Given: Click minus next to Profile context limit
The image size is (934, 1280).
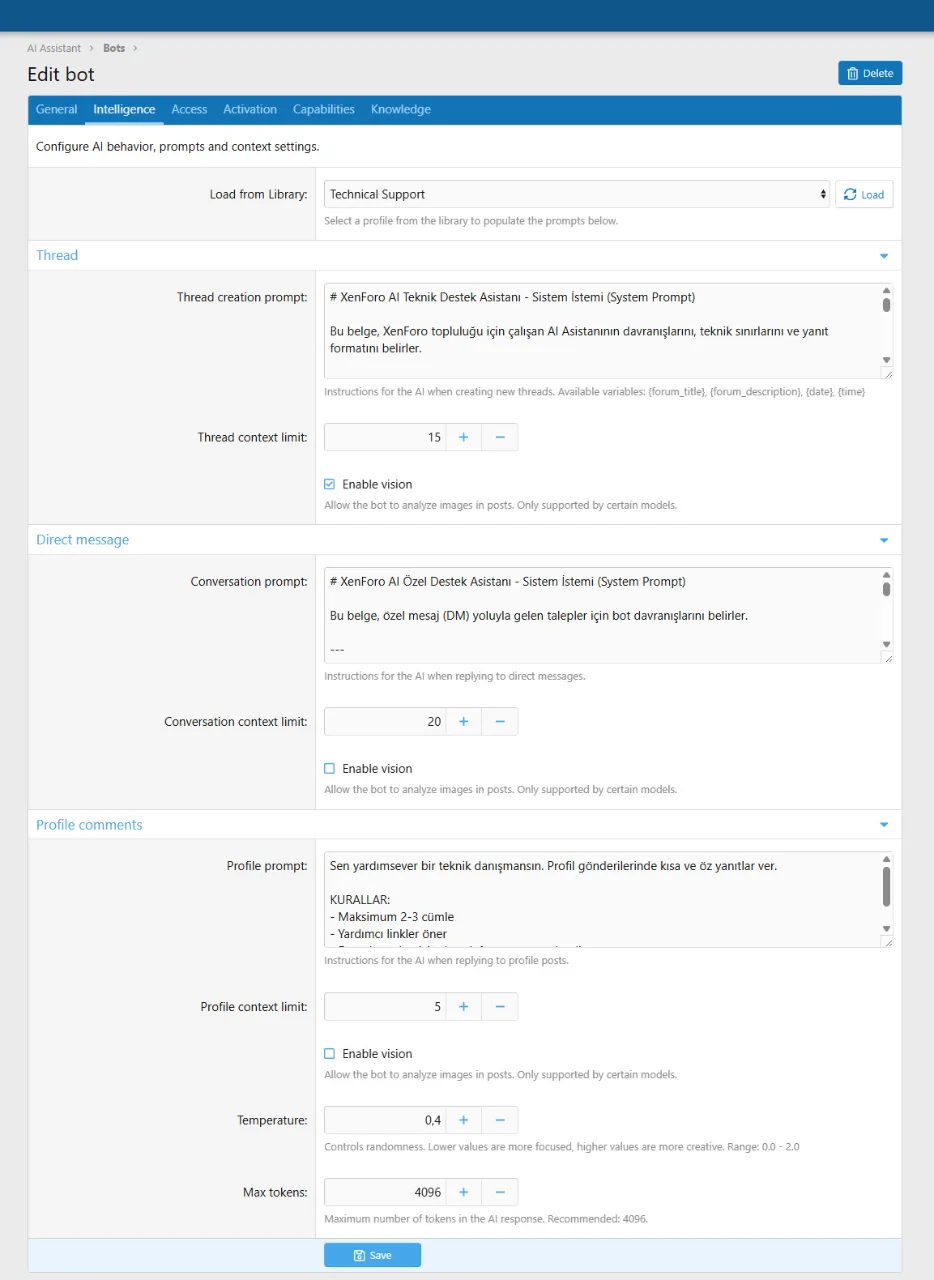Looking at the screenshot, I should click(500, 1006).
